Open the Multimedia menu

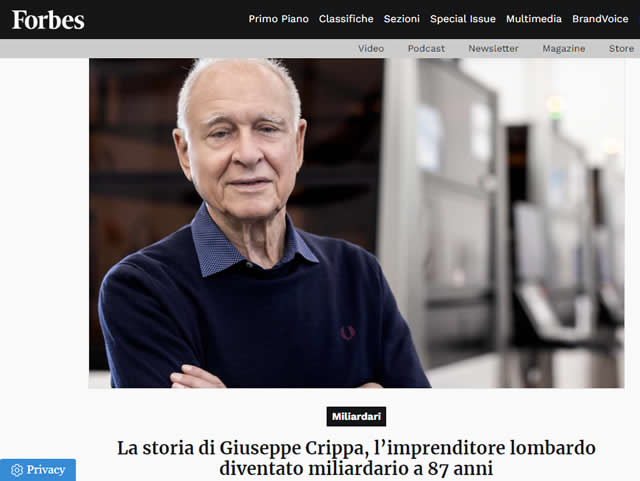pyautogui.click(x=533, y=19)
